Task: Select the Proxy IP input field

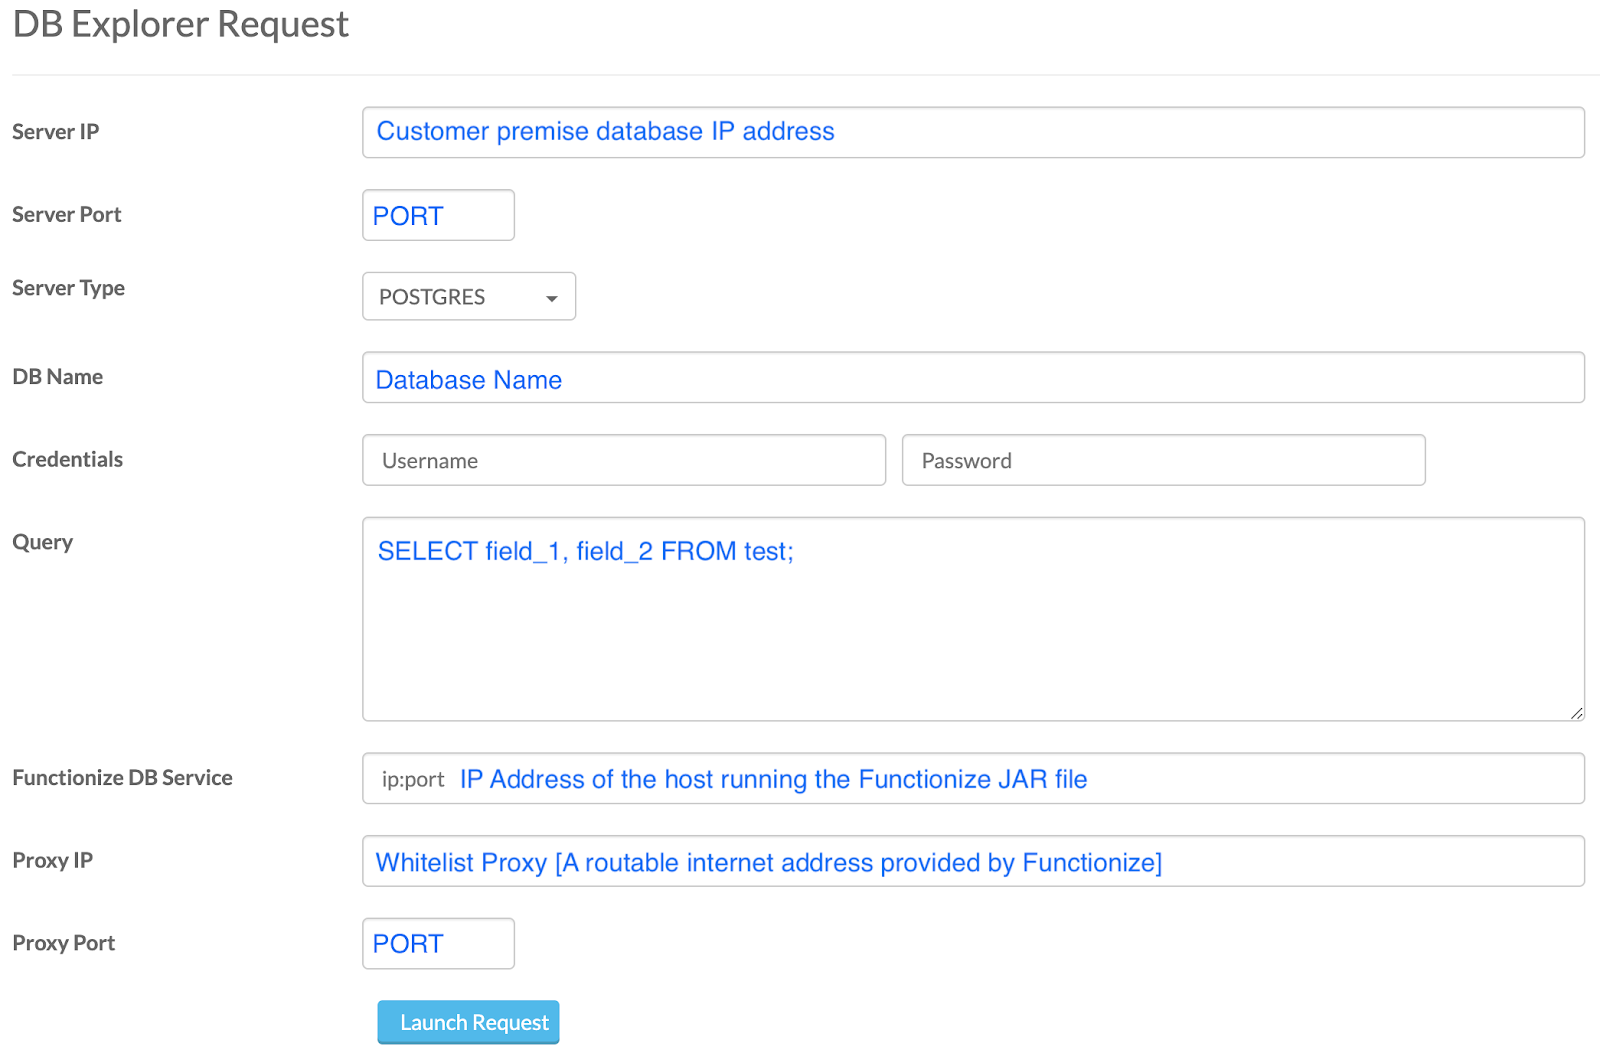Action: [973, 861]
